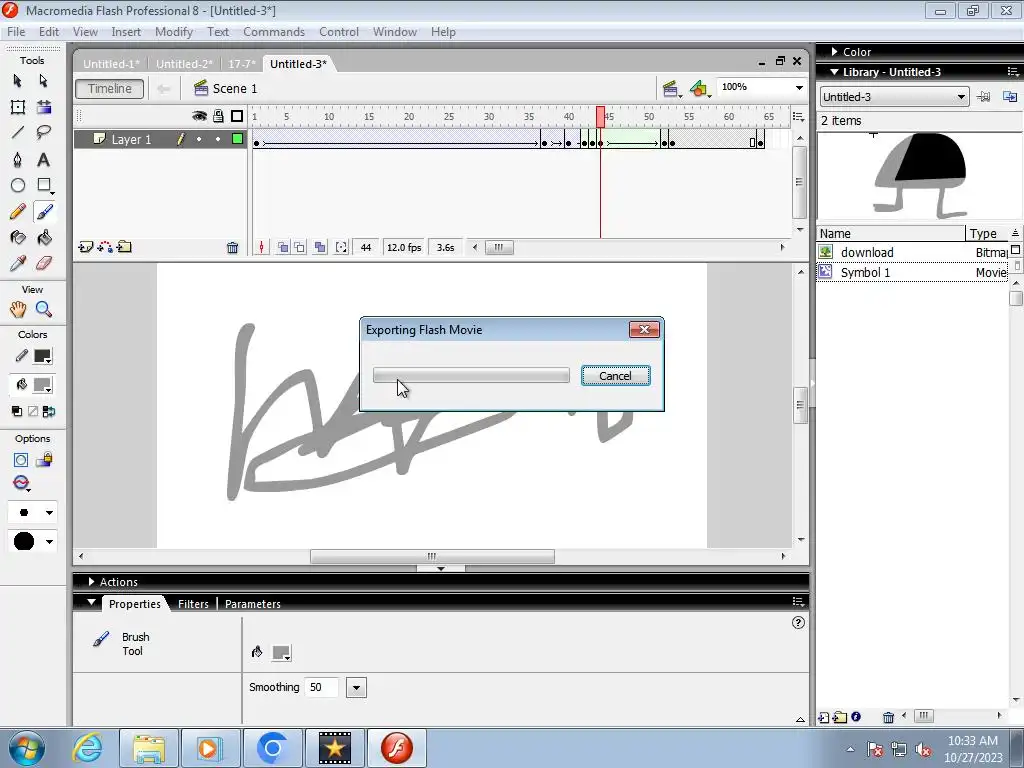Viewport: 1024px width, 768px height.
Task: Activate the Pencil tool
Action: pos(18,212)
